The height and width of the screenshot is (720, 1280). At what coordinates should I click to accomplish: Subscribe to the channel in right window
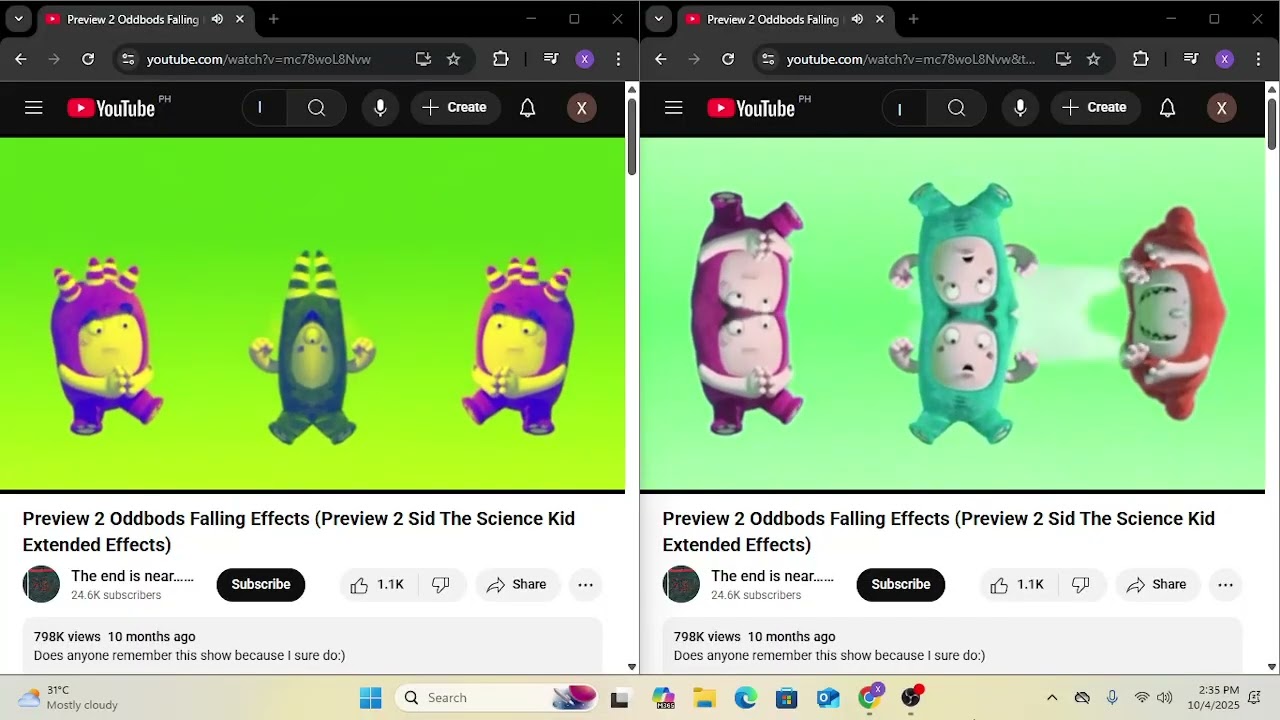[x=901, y=585]
